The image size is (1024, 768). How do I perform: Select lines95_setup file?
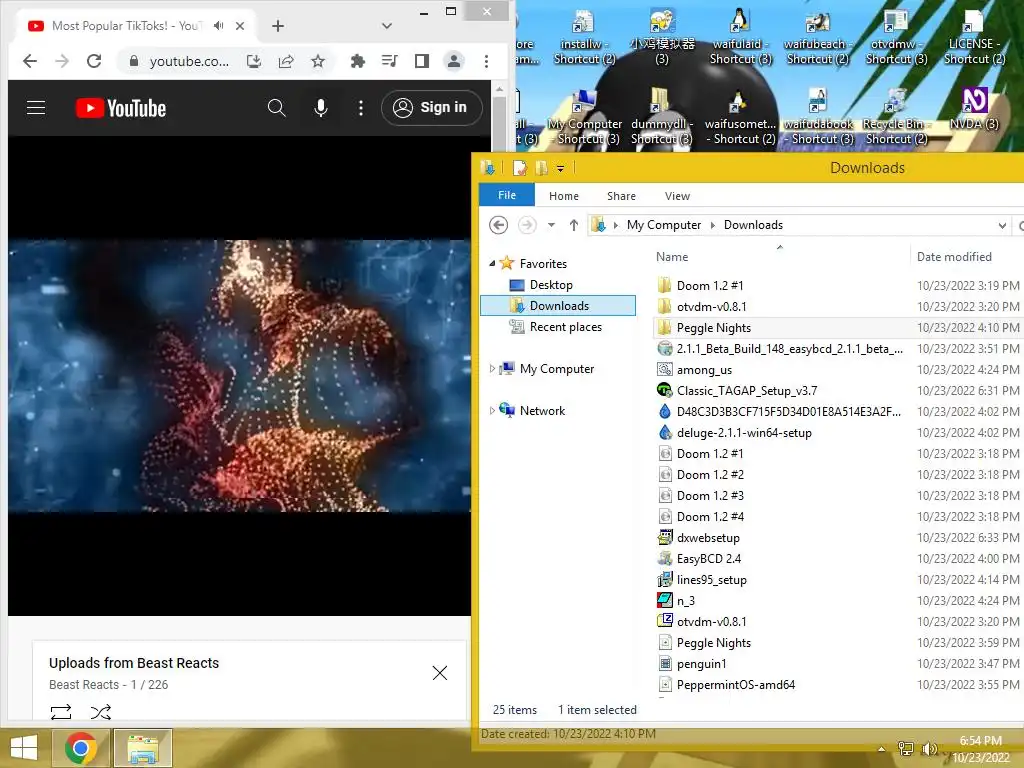tap(711, 579)
